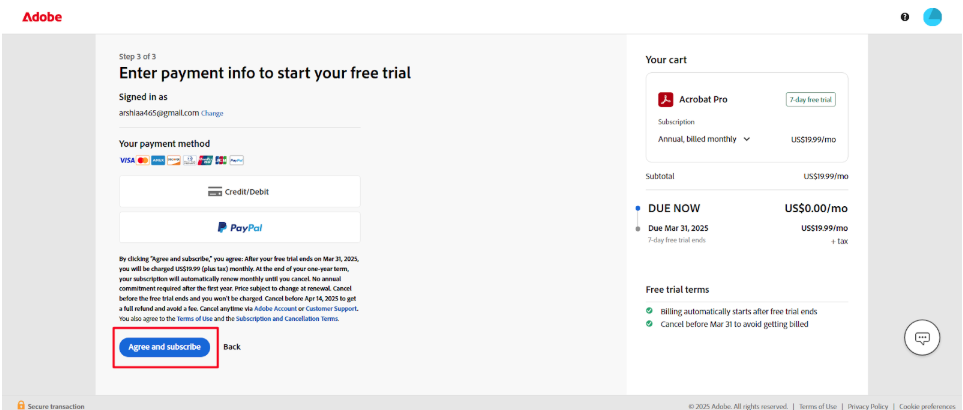Open the Customer Support link

(x=331, y=309)
